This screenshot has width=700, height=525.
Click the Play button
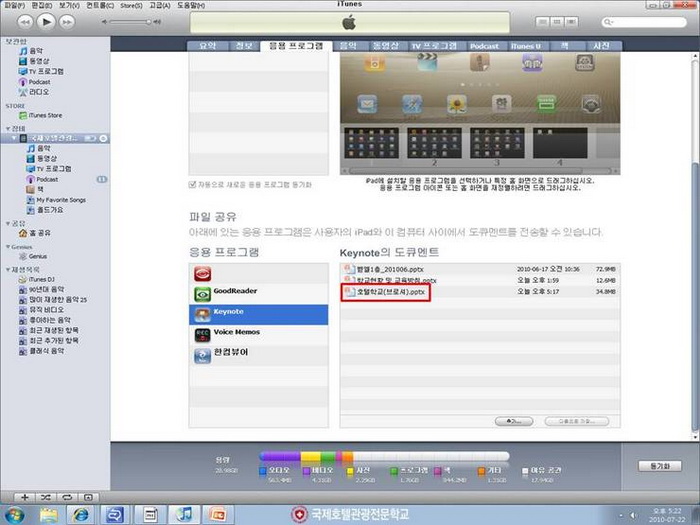(x=46, y=20)
